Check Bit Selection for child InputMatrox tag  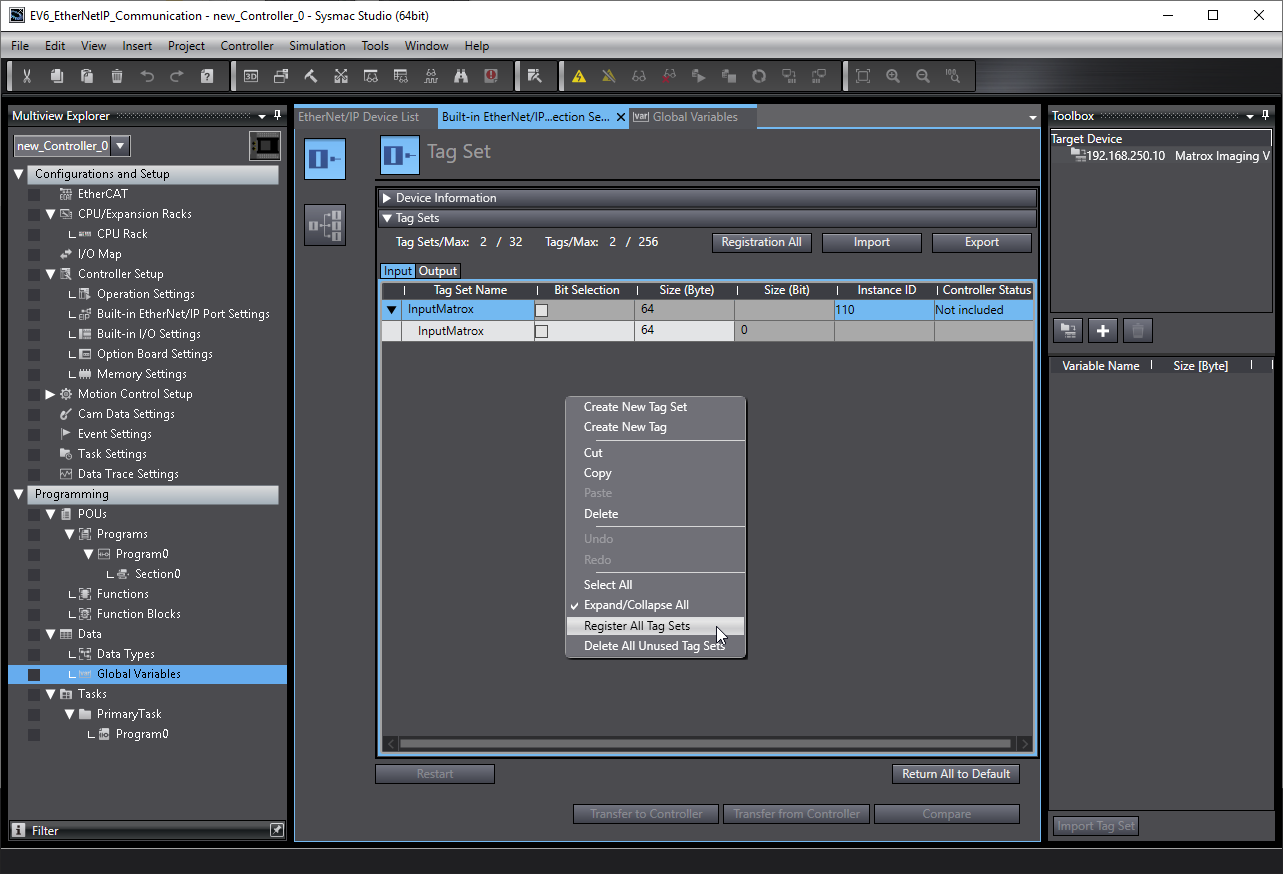click(542, 332)
